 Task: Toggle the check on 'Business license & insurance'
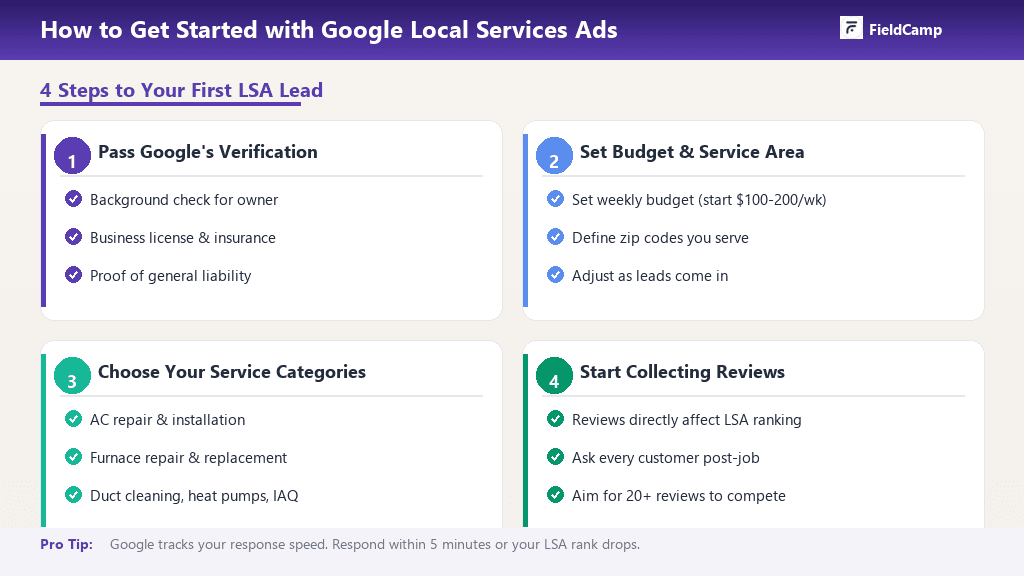73,237
